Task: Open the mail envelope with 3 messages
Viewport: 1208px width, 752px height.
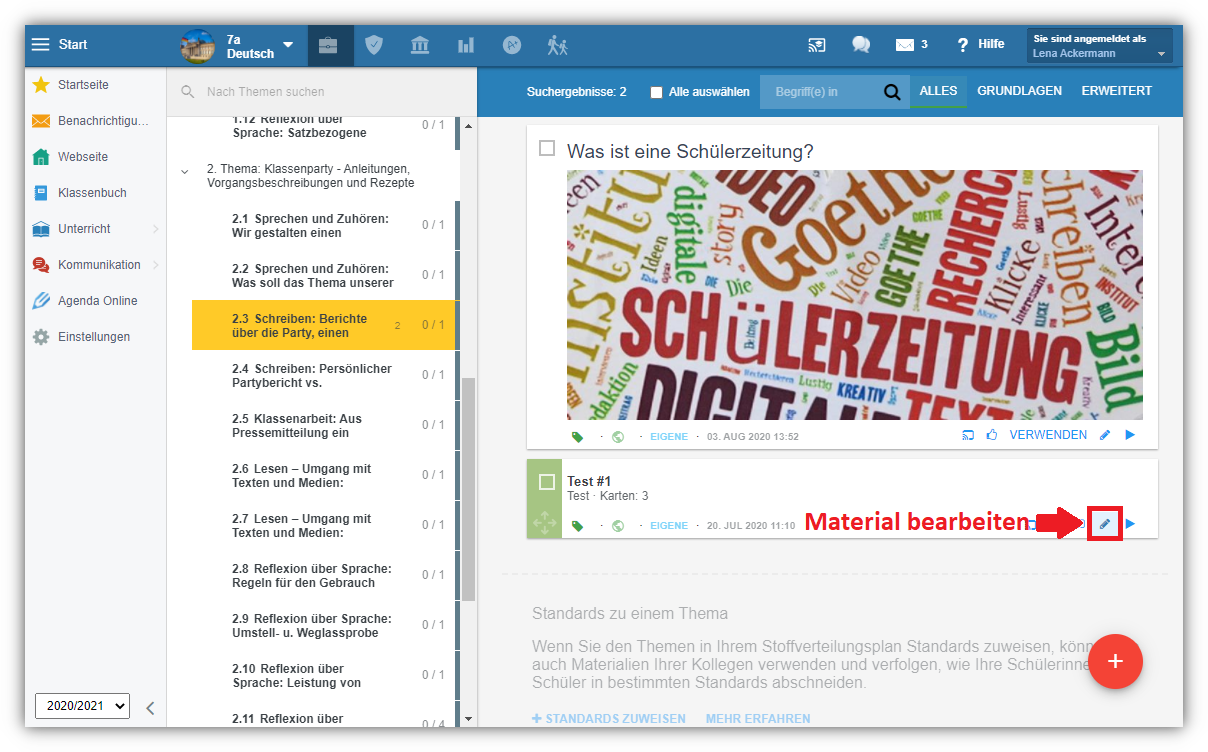Action: point(911,45)
